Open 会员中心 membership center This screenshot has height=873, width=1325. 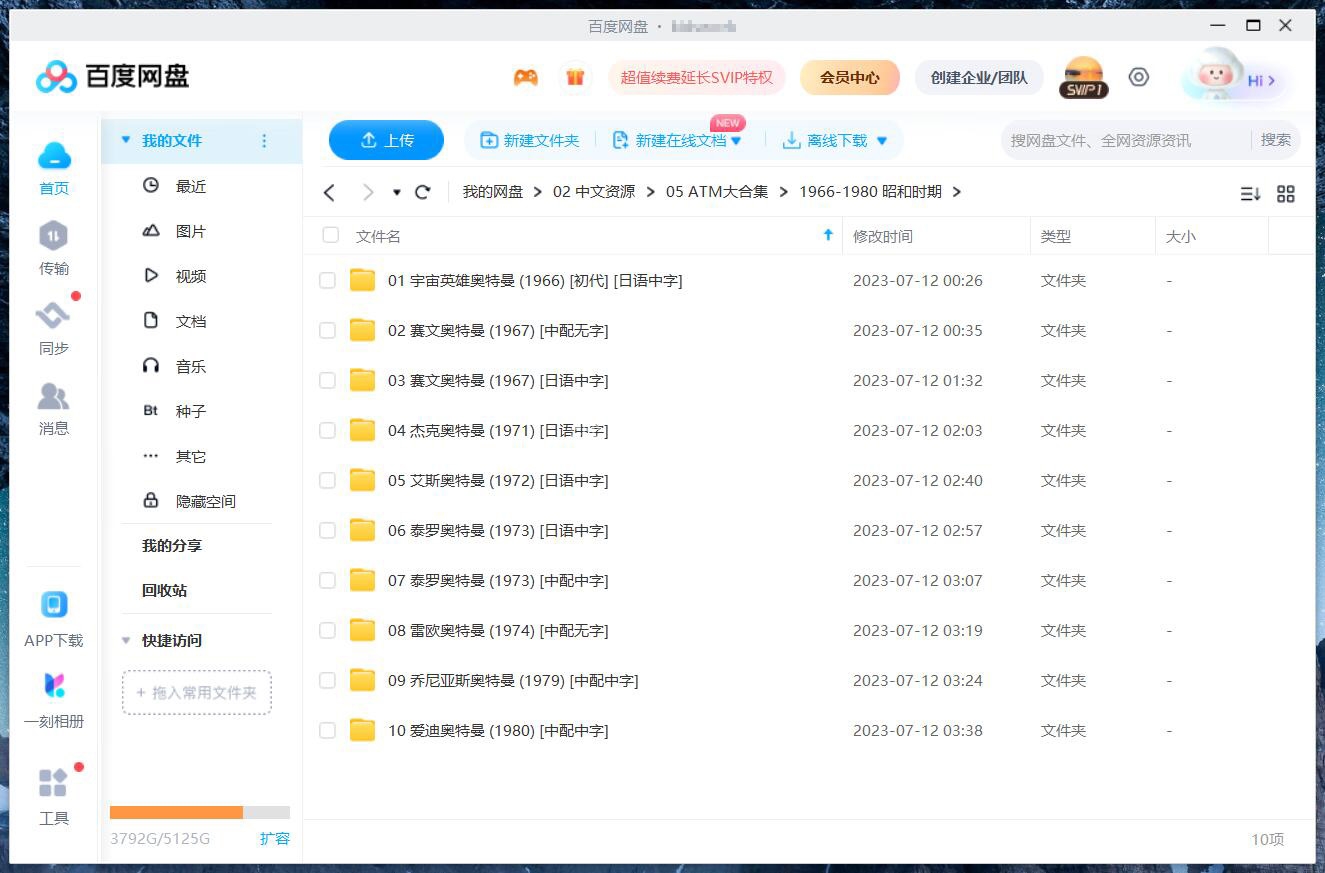(849, 77)
